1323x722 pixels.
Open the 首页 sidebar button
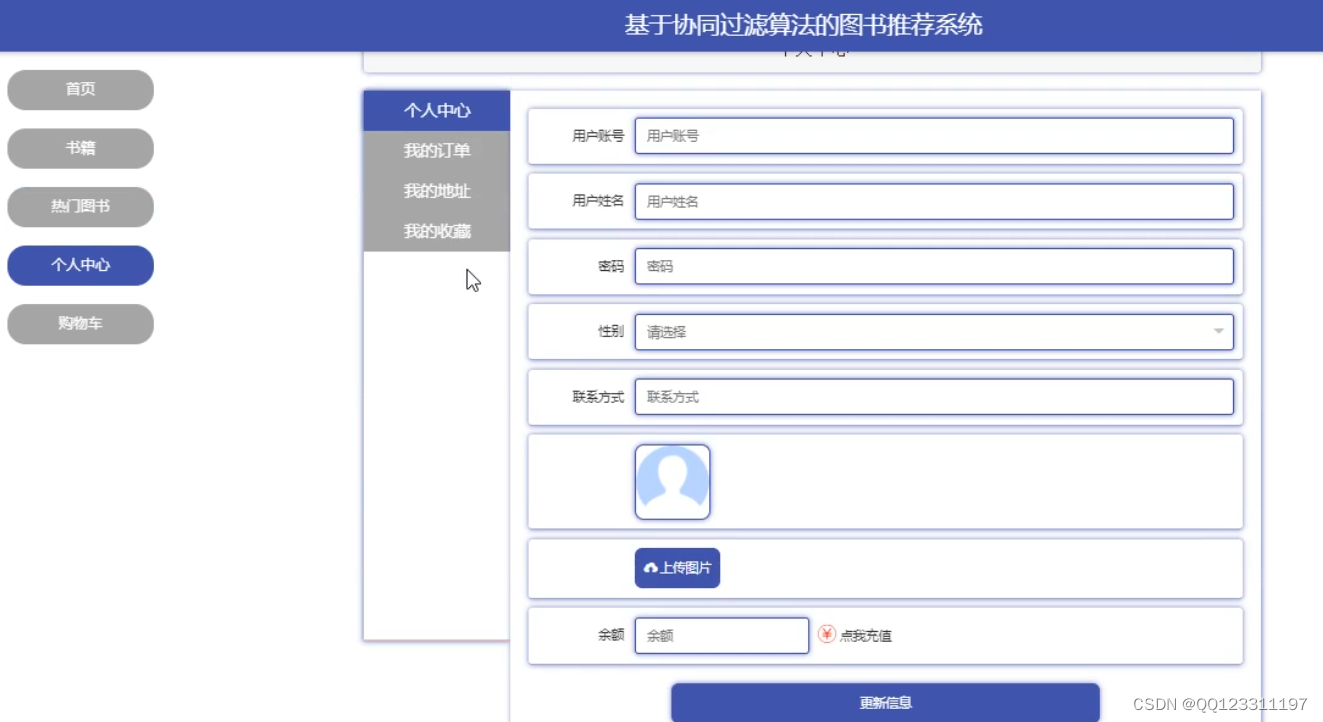point(80,90)
